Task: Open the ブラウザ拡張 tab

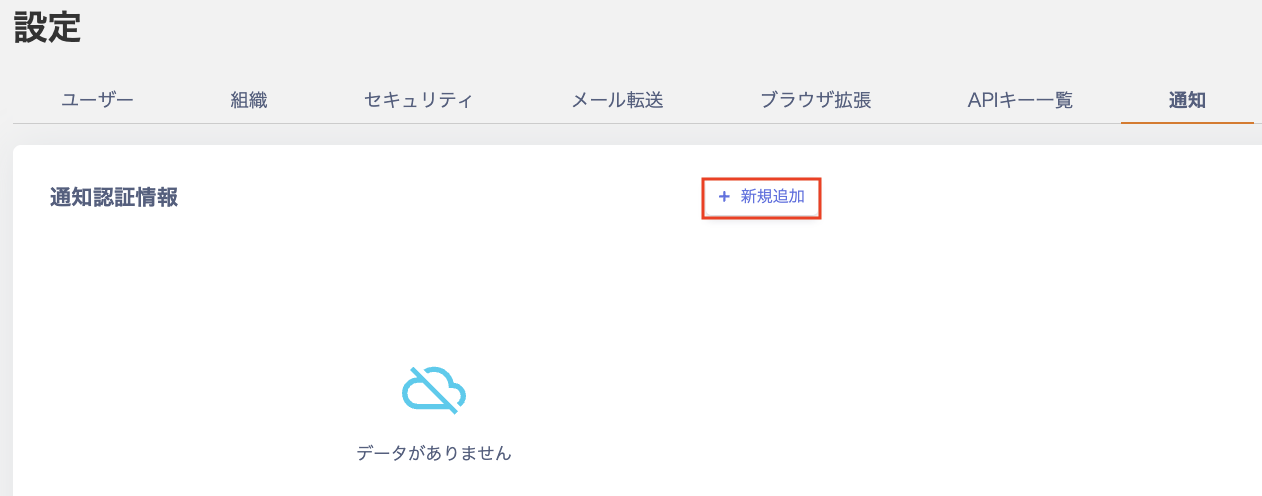Action: coord(815,100)
